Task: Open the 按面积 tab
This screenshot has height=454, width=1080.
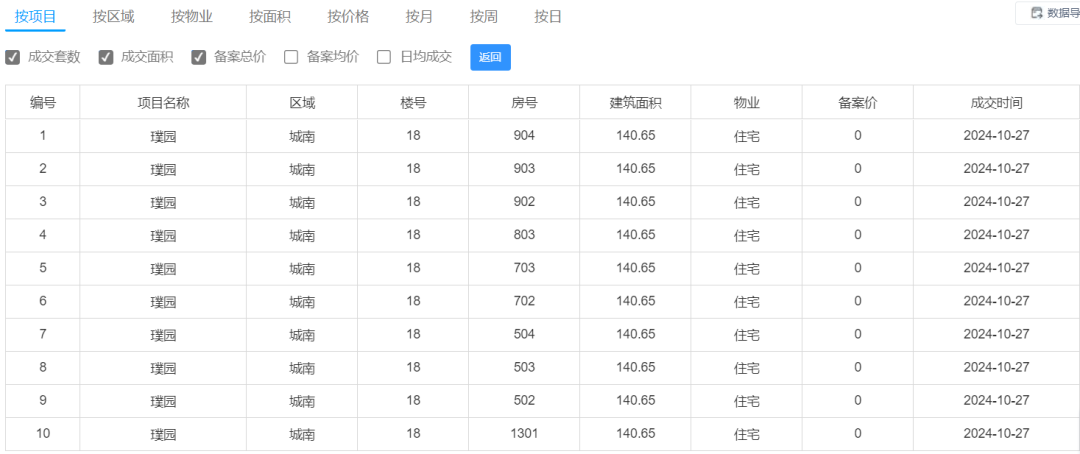Action: click(x=270, y=17)
